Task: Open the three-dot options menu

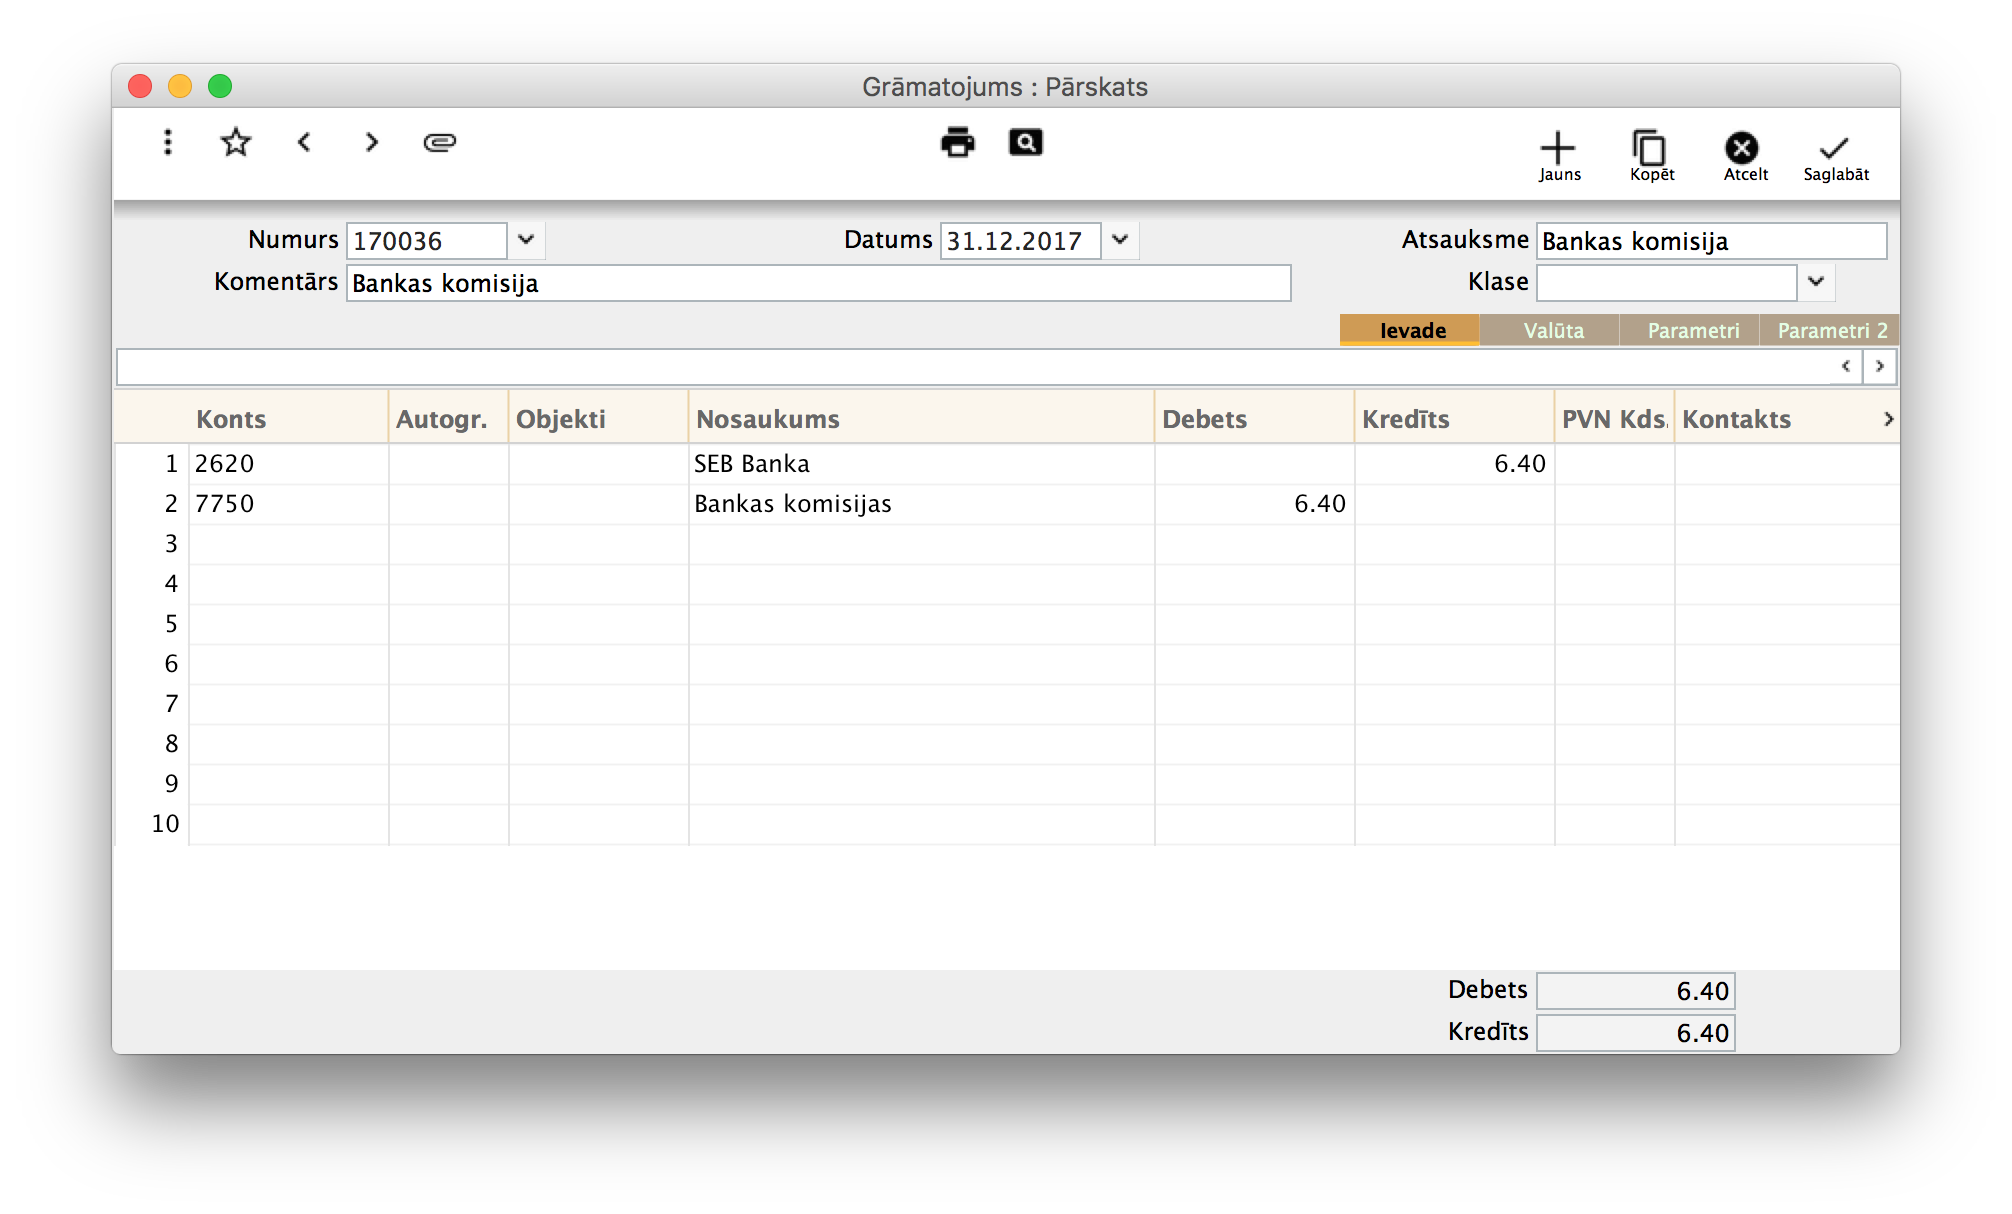Action: click(168, 143)
